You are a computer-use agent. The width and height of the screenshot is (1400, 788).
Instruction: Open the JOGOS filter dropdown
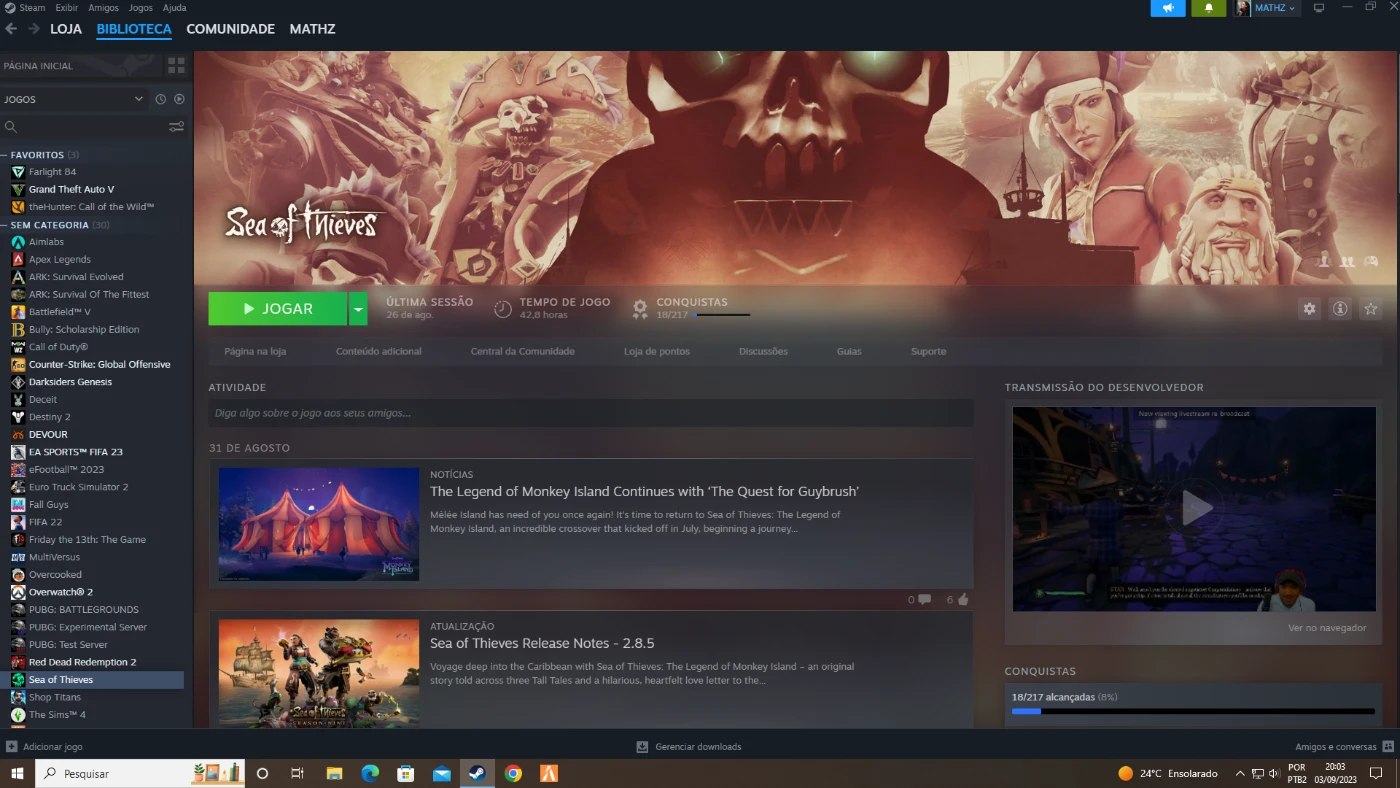click(74, 99)
